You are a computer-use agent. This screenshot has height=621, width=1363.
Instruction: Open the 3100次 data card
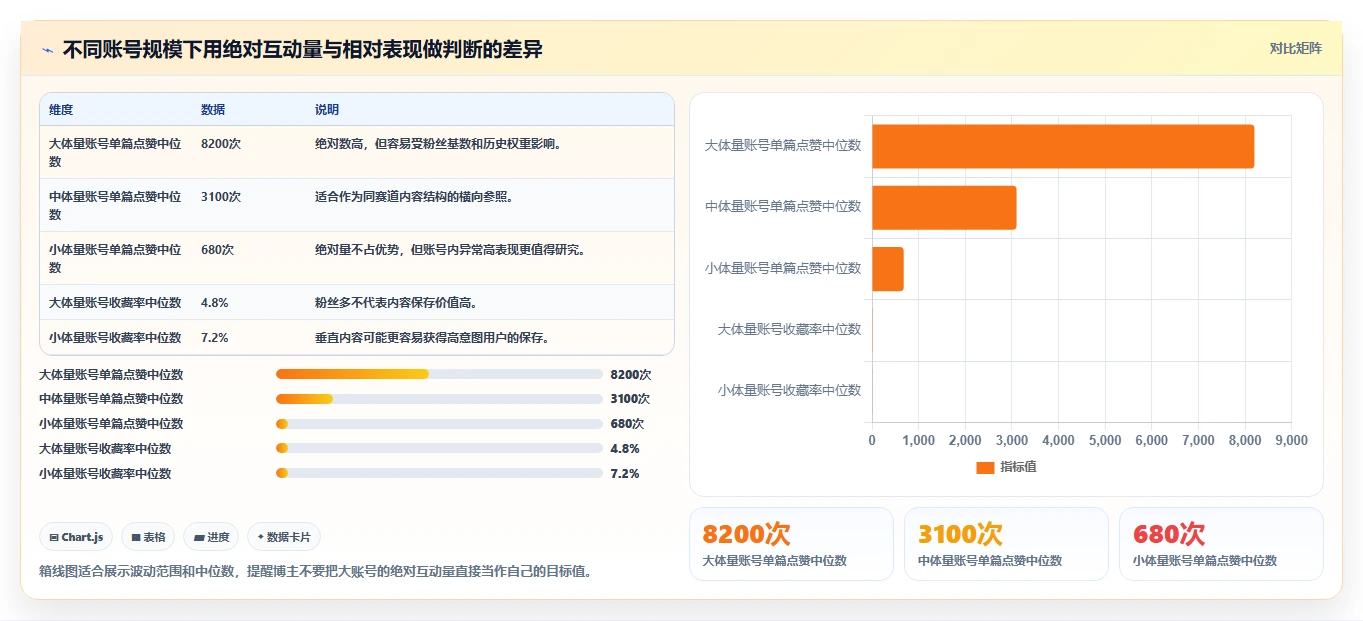[x=1006, y=544]
